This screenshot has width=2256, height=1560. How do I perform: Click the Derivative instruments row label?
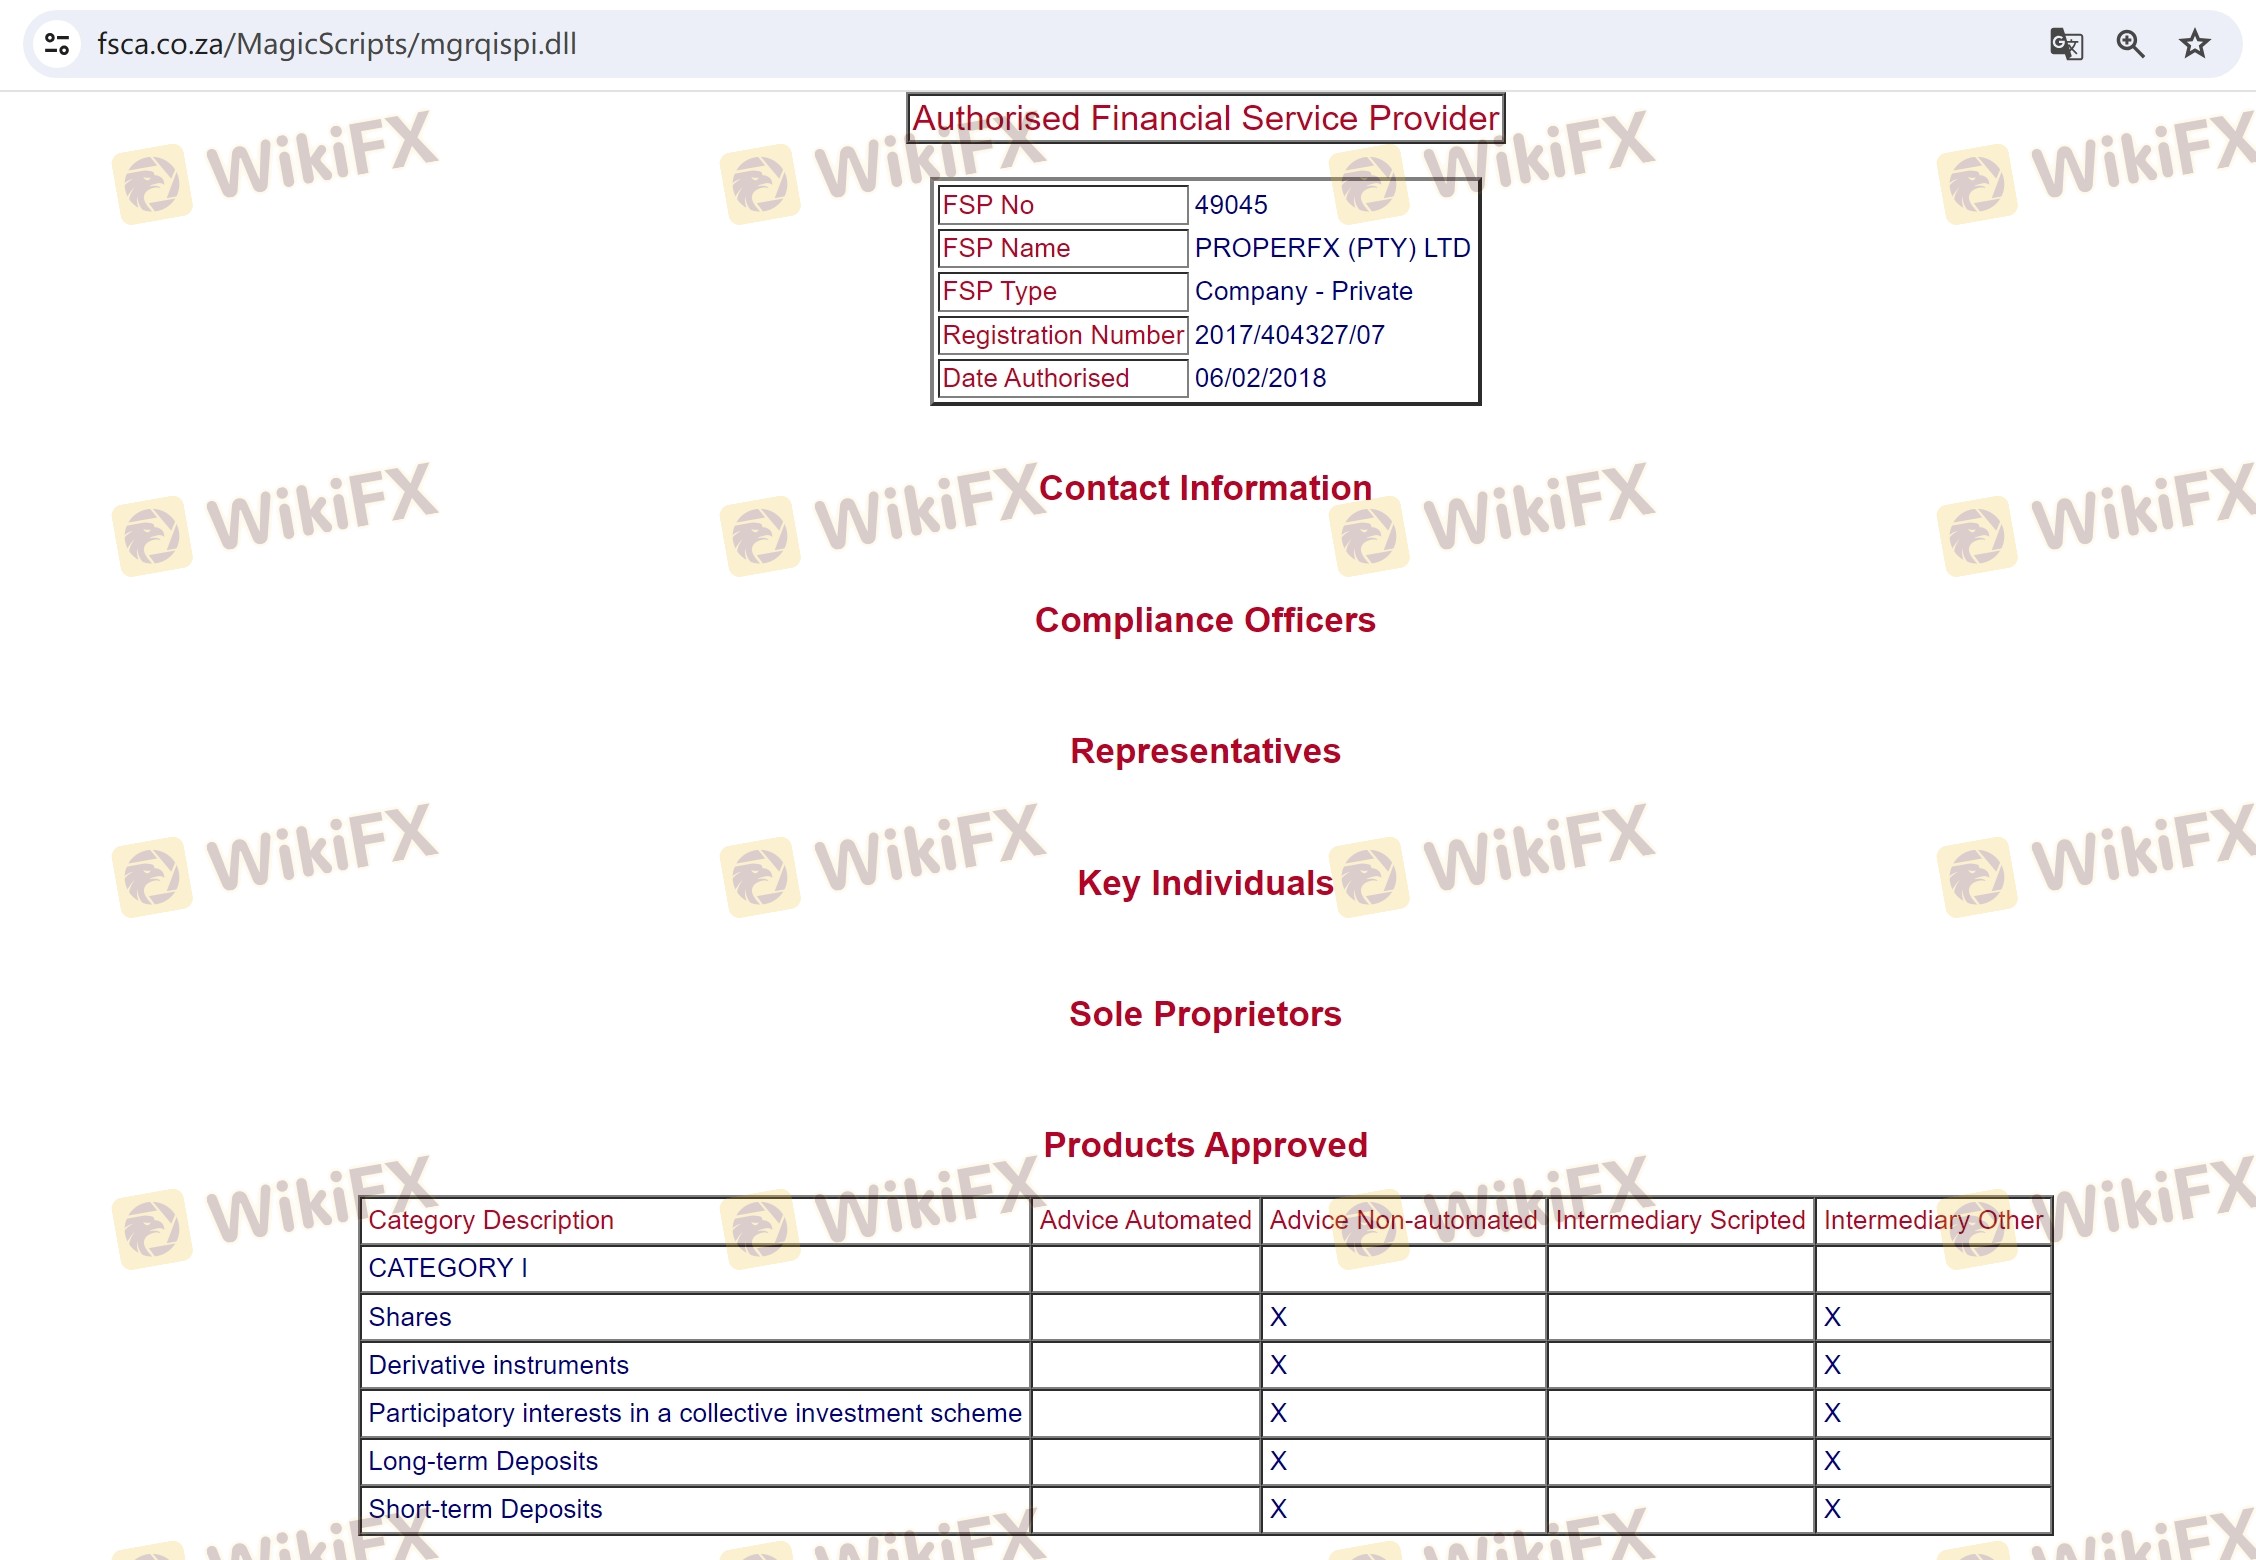(x=498, y=1365)
